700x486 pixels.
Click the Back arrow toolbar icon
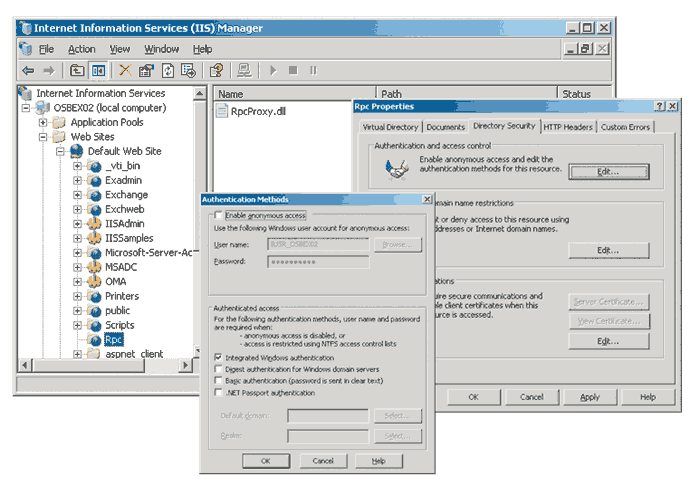coord(28,70)
